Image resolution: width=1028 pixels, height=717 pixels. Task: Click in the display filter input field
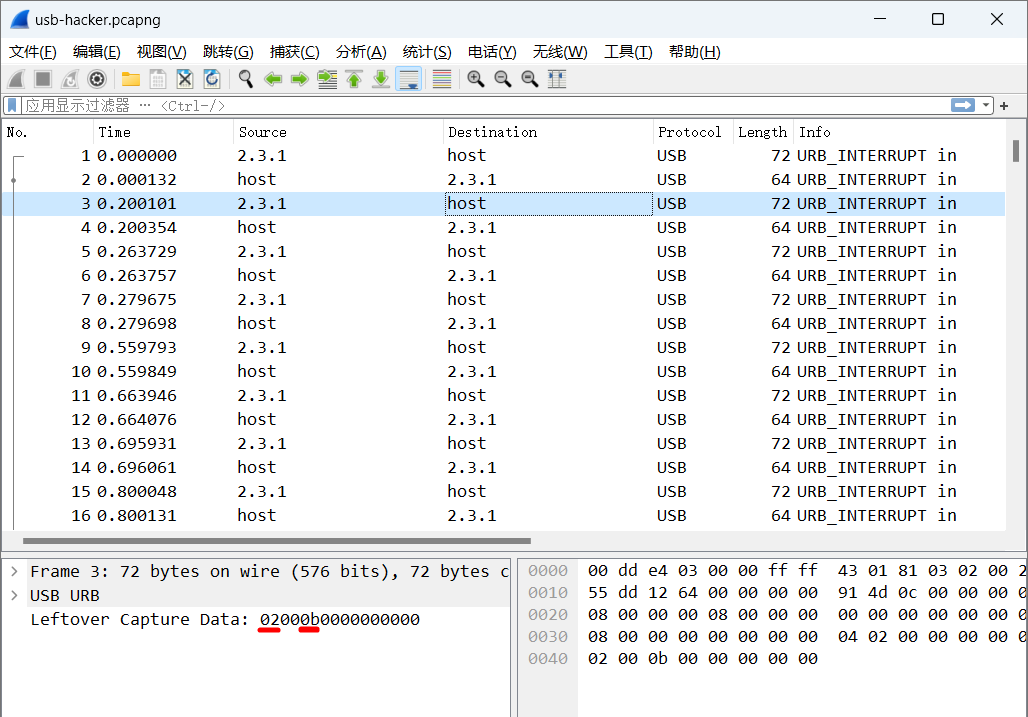(500, 105)
